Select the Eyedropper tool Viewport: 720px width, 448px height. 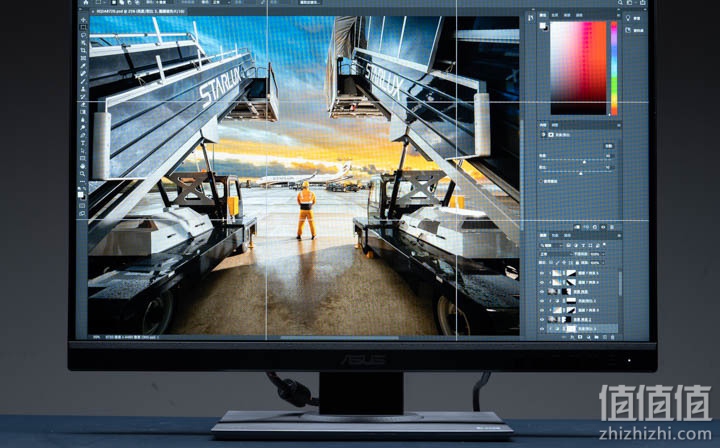(83, 66)
